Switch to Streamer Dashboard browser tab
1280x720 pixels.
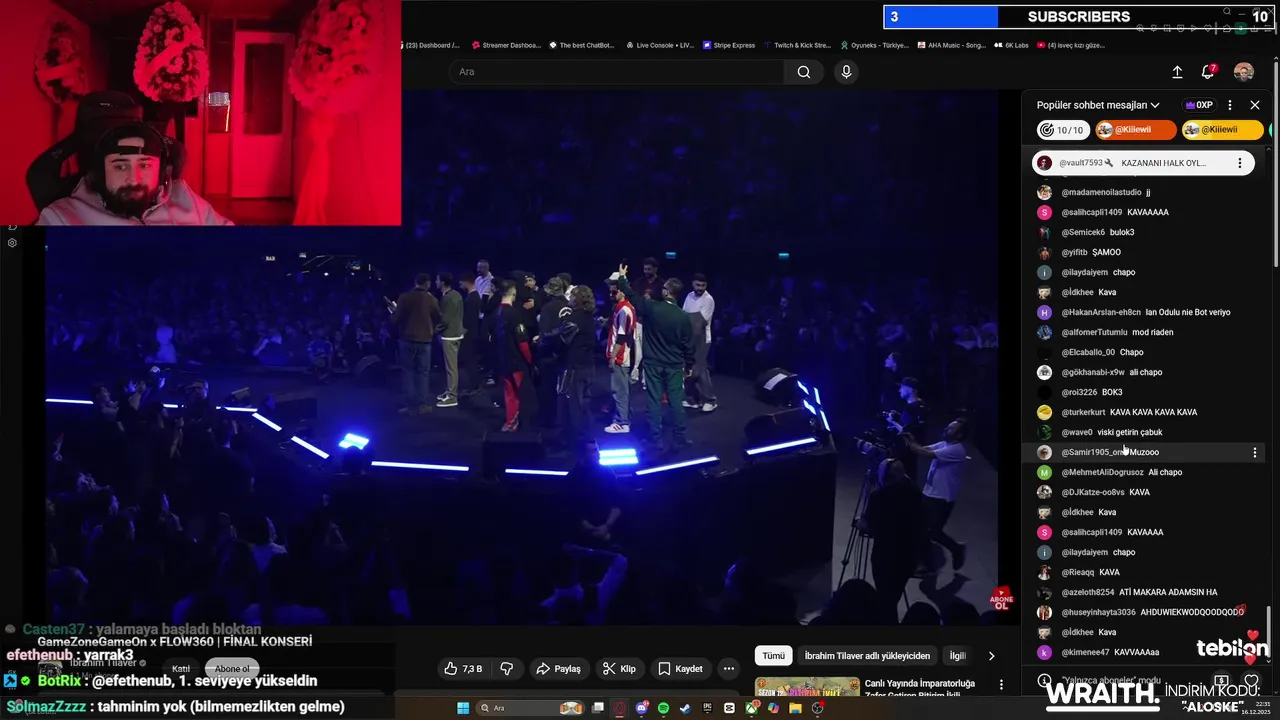505,45
